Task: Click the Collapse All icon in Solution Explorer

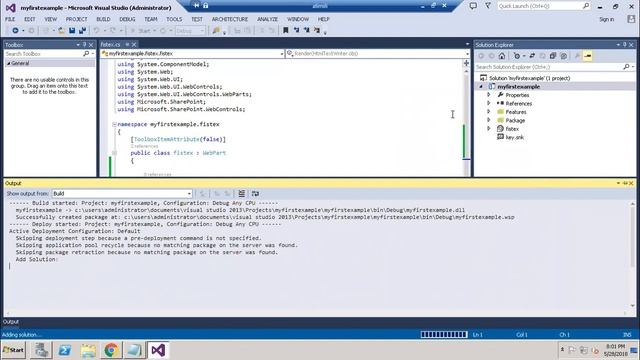Action: pos(553,56)
